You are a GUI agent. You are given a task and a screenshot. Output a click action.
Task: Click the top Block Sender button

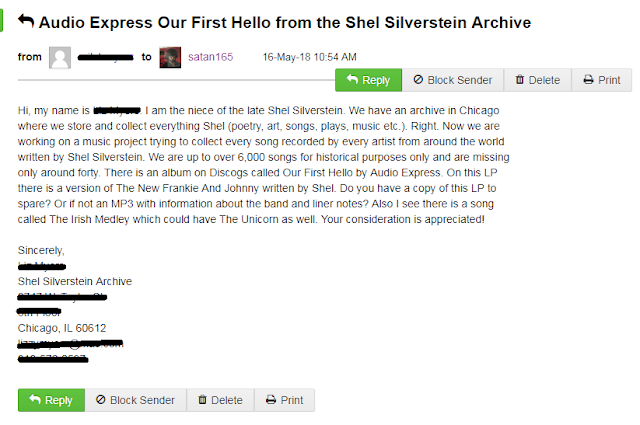(453, 80)
